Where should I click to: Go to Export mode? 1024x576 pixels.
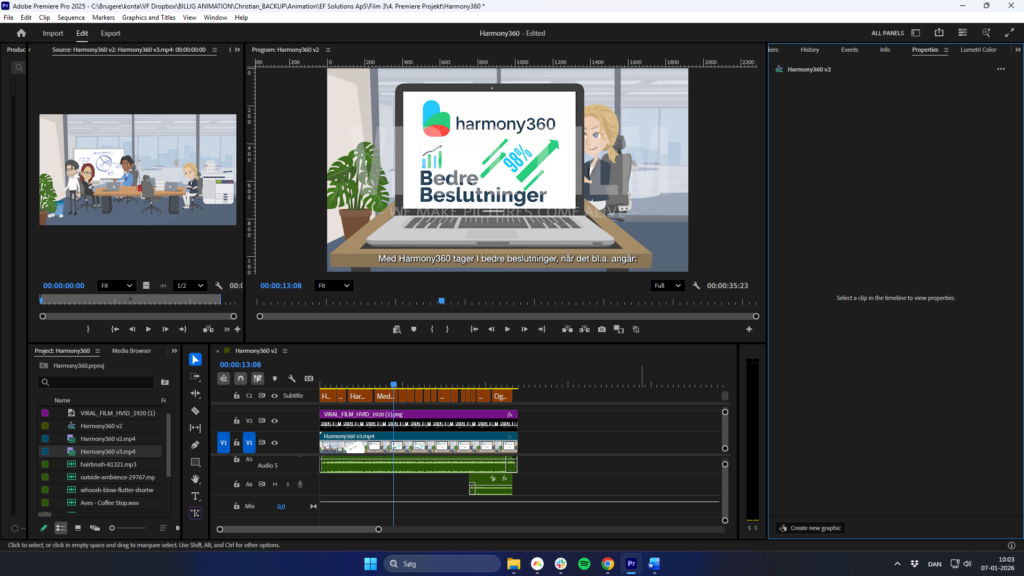pos(110,33)
